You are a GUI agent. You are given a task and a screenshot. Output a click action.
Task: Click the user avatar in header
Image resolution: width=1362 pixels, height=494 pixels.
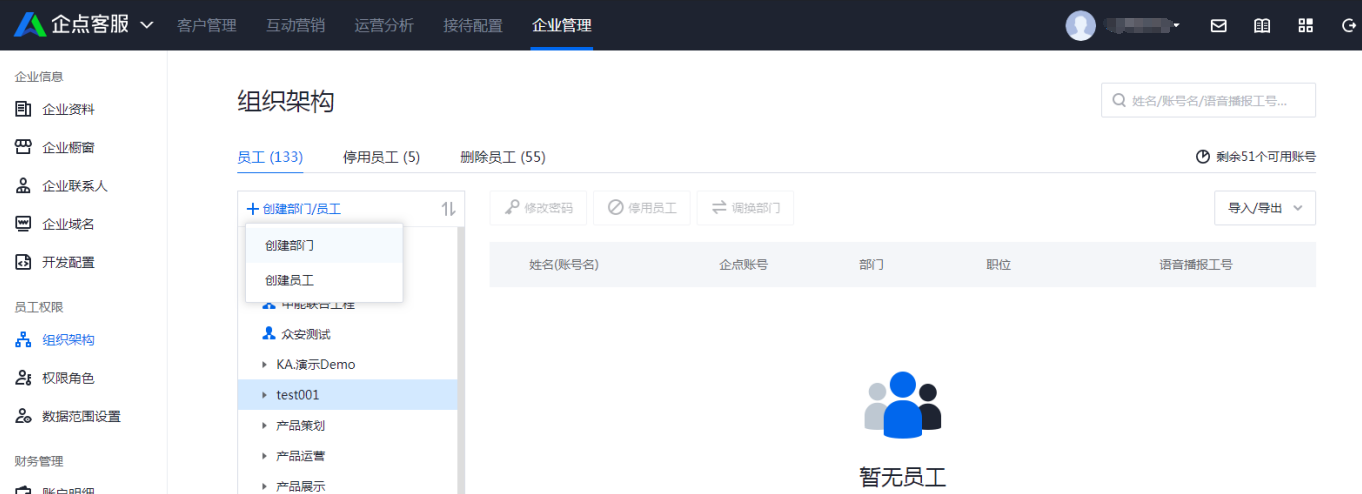tap(1080, 26)
